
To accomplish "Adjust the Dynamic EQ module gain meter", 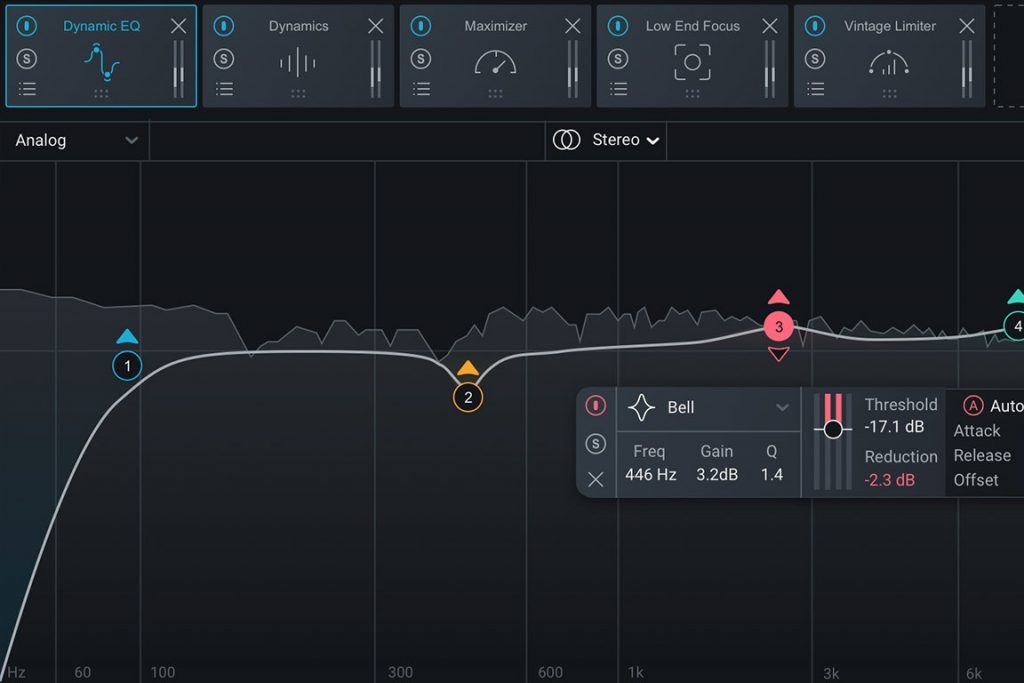I will 178,69.
